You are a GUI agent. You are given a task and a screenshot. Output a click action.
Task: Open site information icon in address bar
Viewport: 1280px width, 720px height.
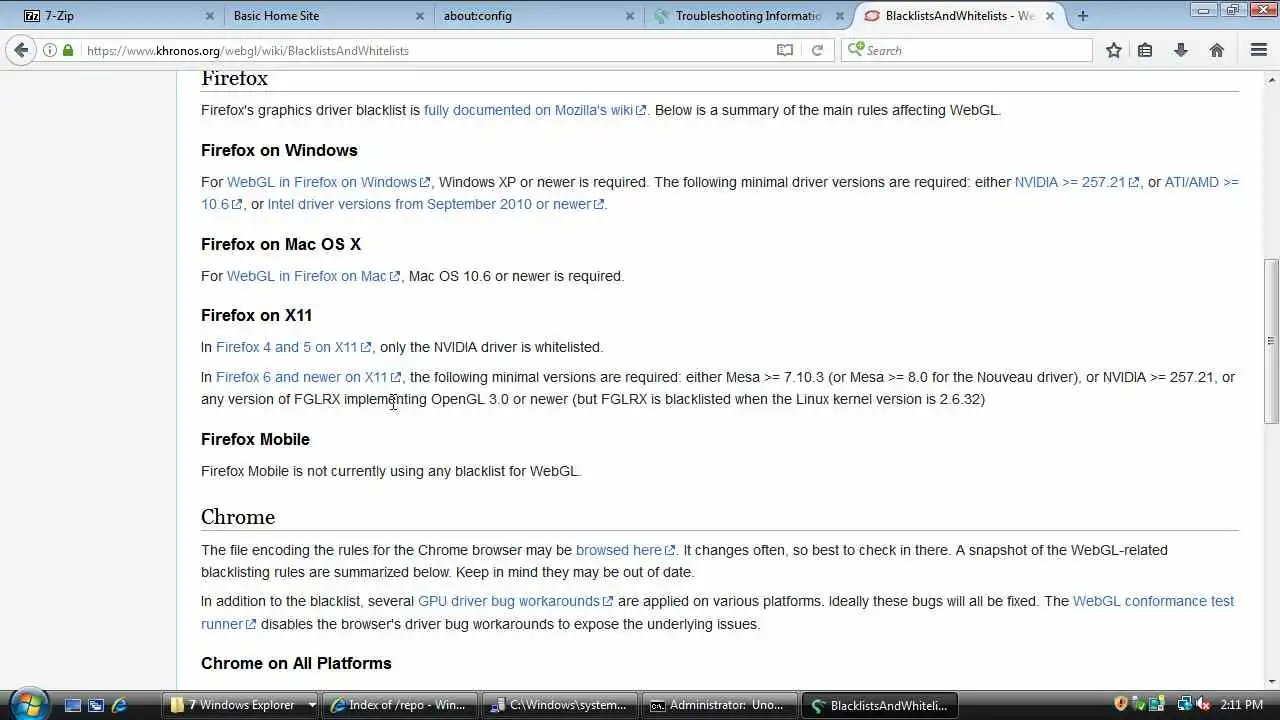(50, 50)
